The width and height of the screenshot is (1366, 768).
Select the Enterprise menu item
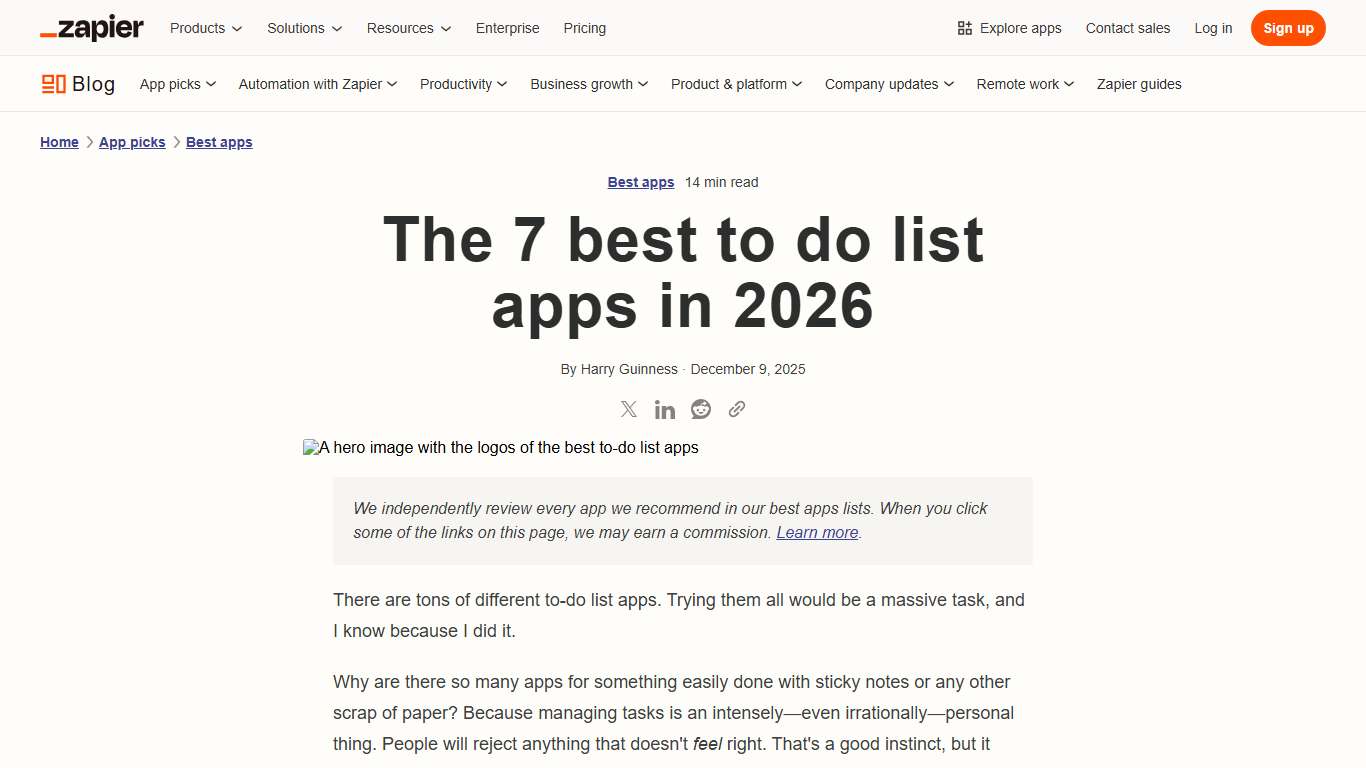pos(507,28)
